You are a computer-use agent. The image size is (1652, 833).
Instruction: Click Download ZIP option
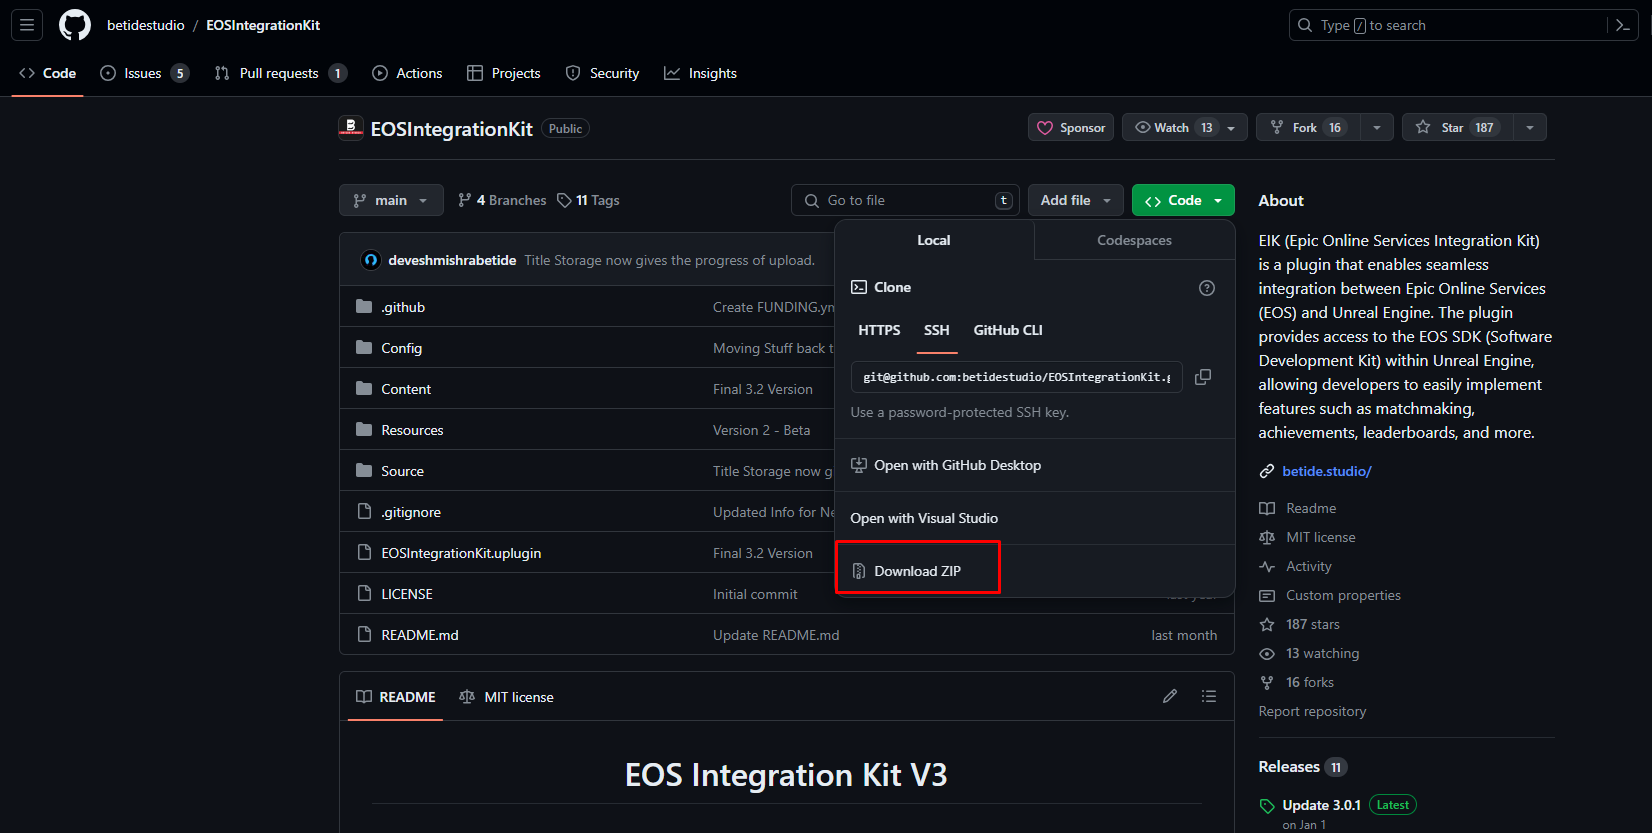pyautogui.click(x=917, y=571)
